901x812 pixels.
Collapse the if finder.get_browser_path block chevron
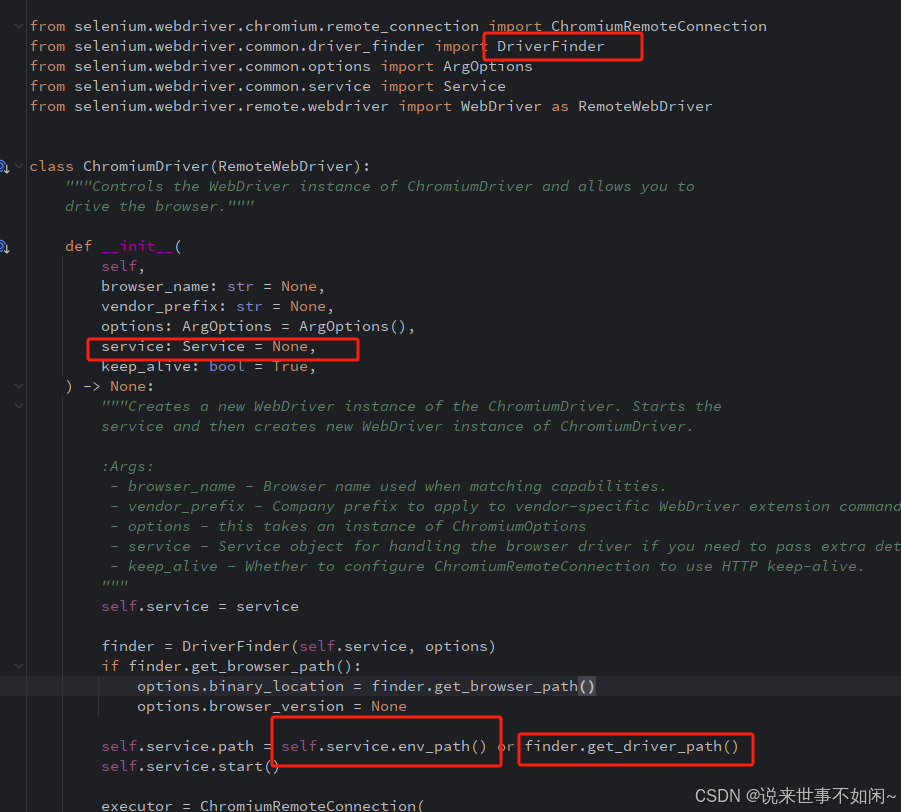tap(20, 666)
